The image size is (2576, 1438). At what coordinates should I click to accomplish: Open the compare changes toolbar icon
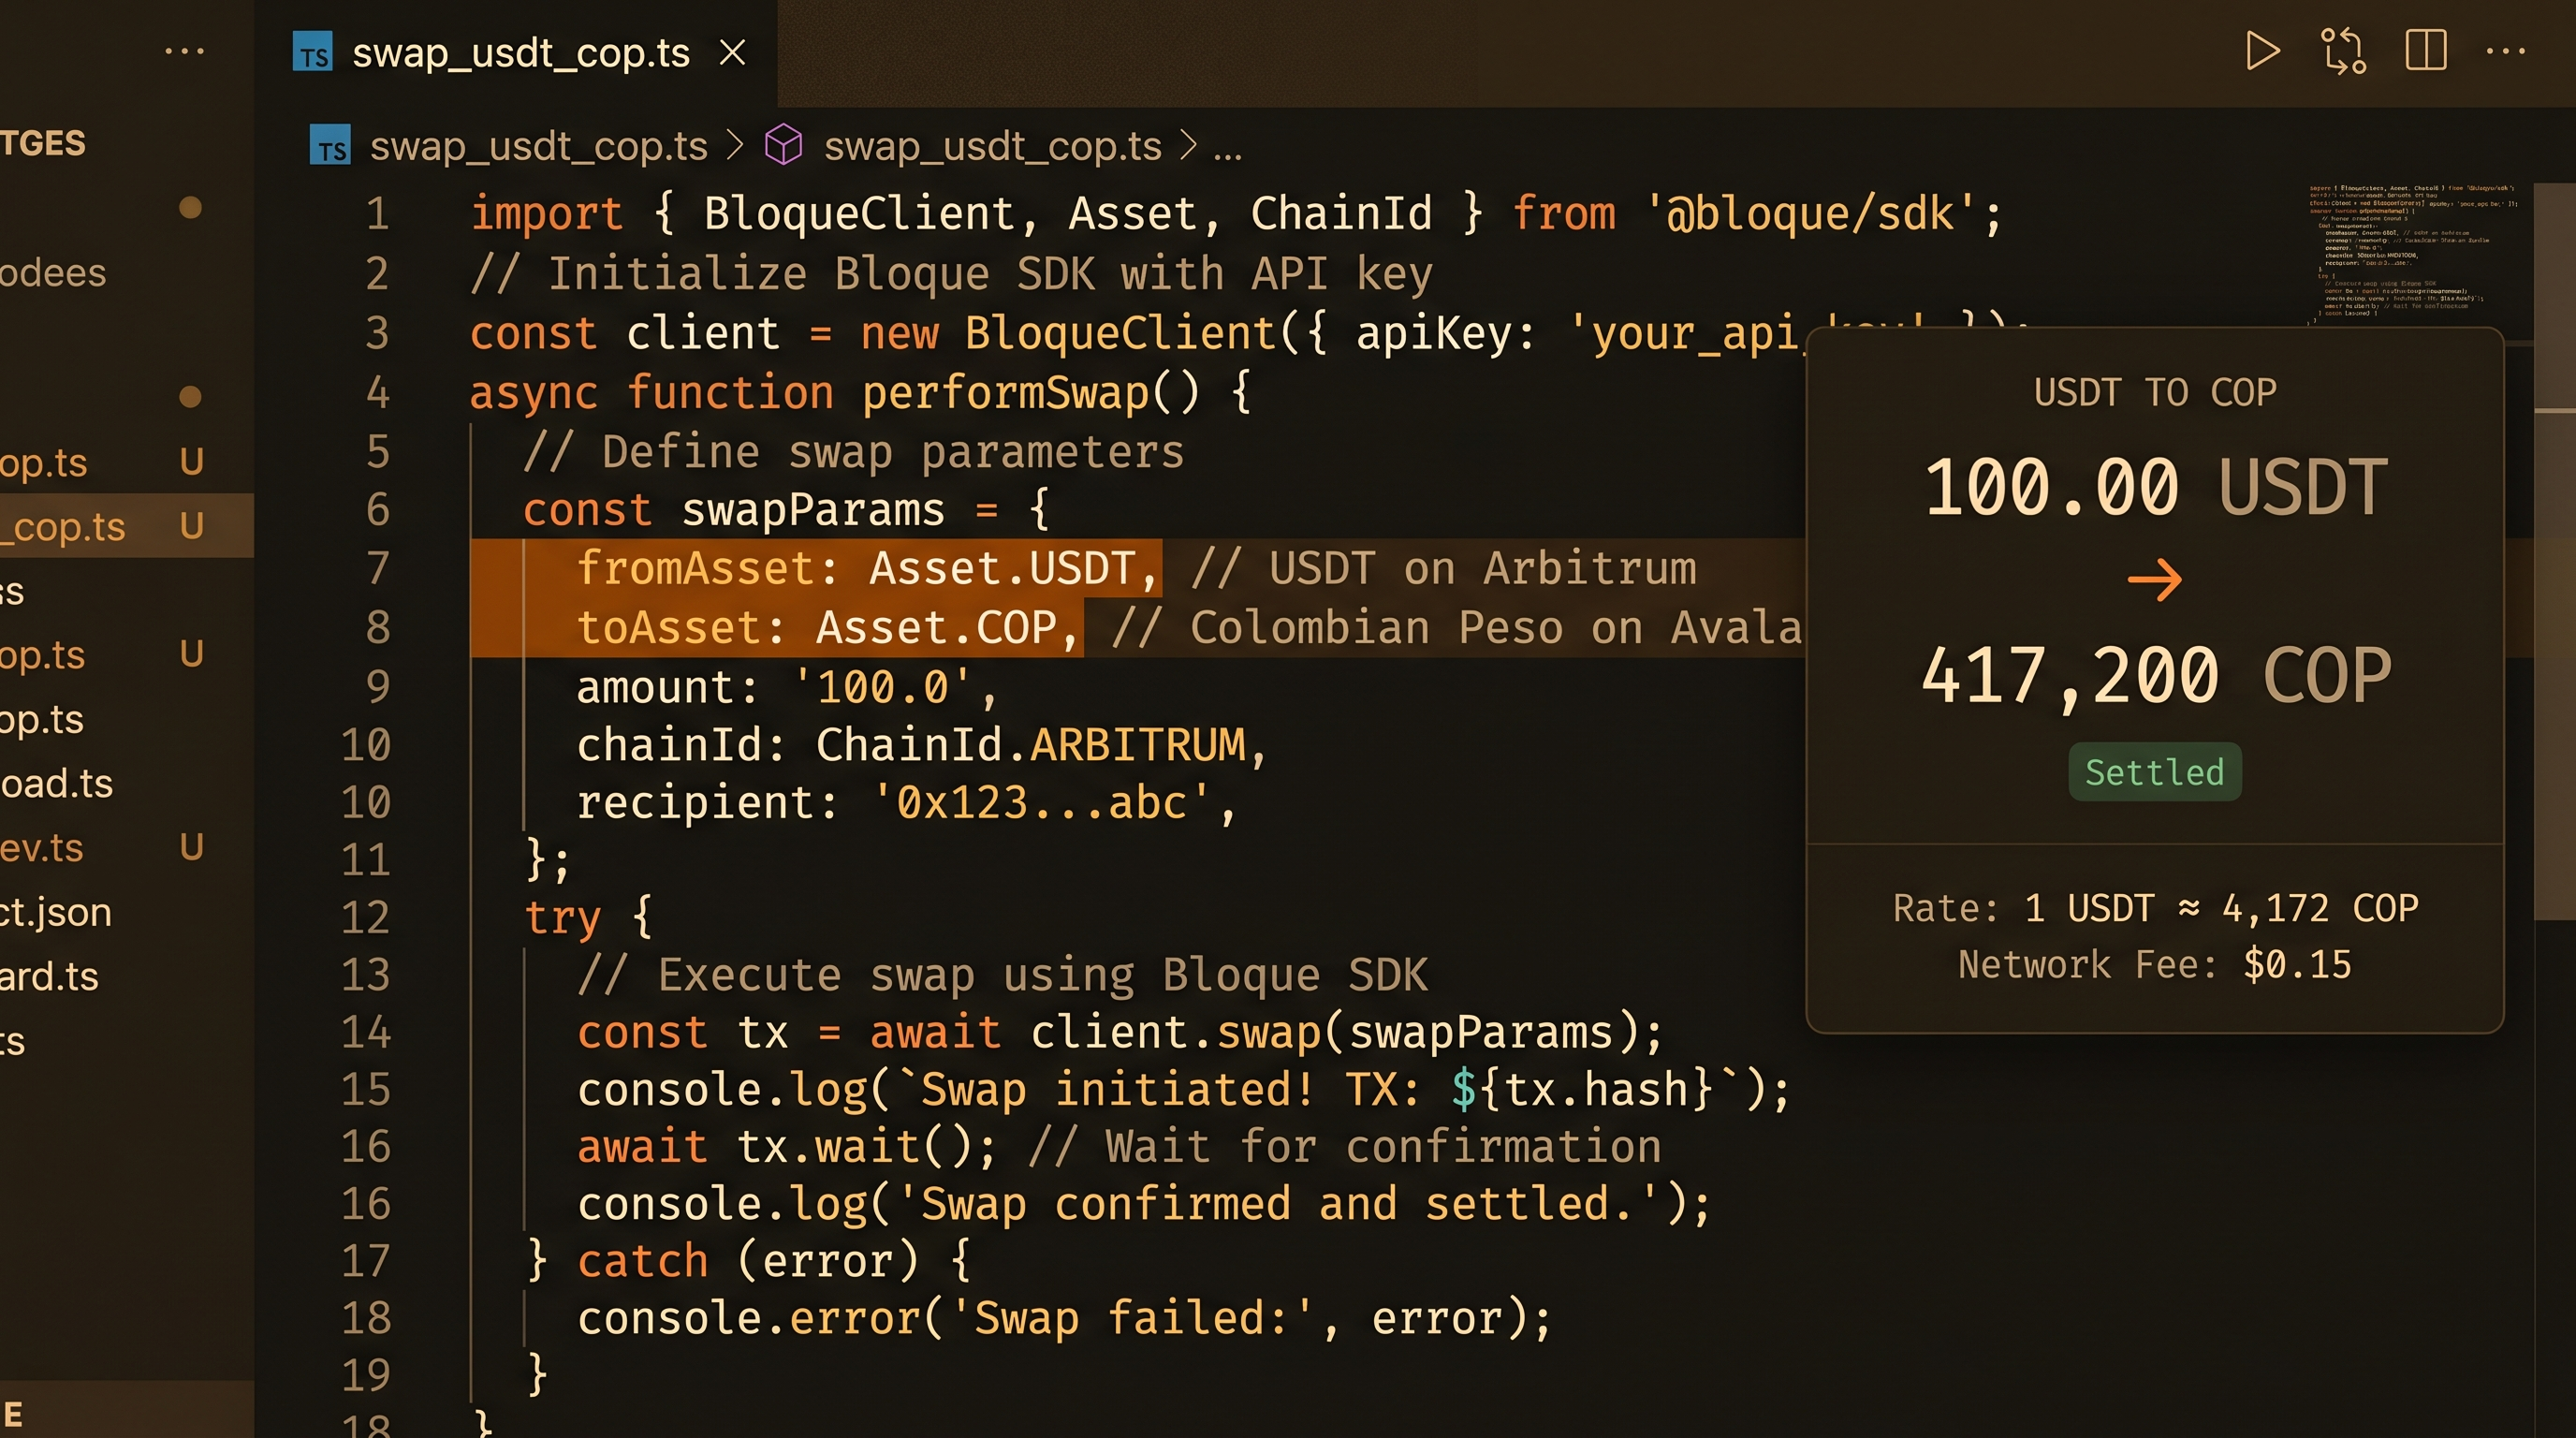tap(2344, 52)
